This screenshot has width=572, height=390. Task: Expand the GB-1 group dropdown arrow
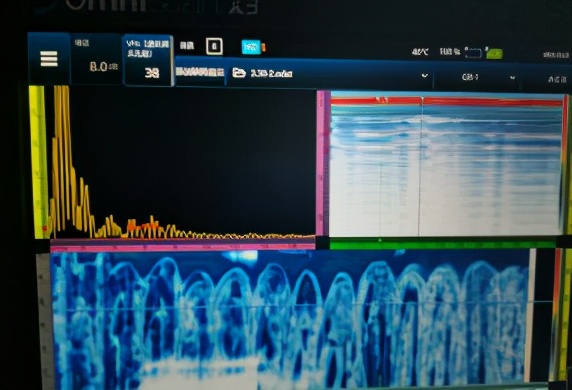[512, 77]
